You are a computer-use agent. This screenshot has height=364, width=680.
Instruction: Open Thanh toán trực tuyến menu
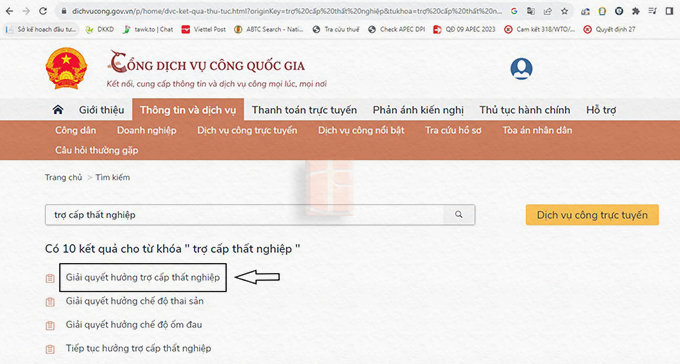tap(304, 110)
